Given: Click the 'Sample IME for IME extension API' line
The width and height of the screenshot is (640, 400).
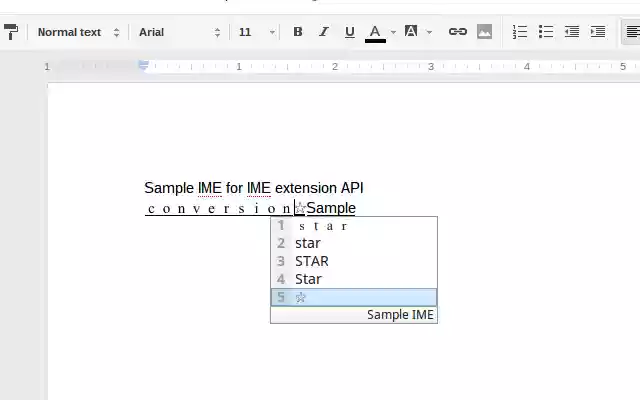Looking at the screenshot, I should pyautogui.click(x=253, y=188).
